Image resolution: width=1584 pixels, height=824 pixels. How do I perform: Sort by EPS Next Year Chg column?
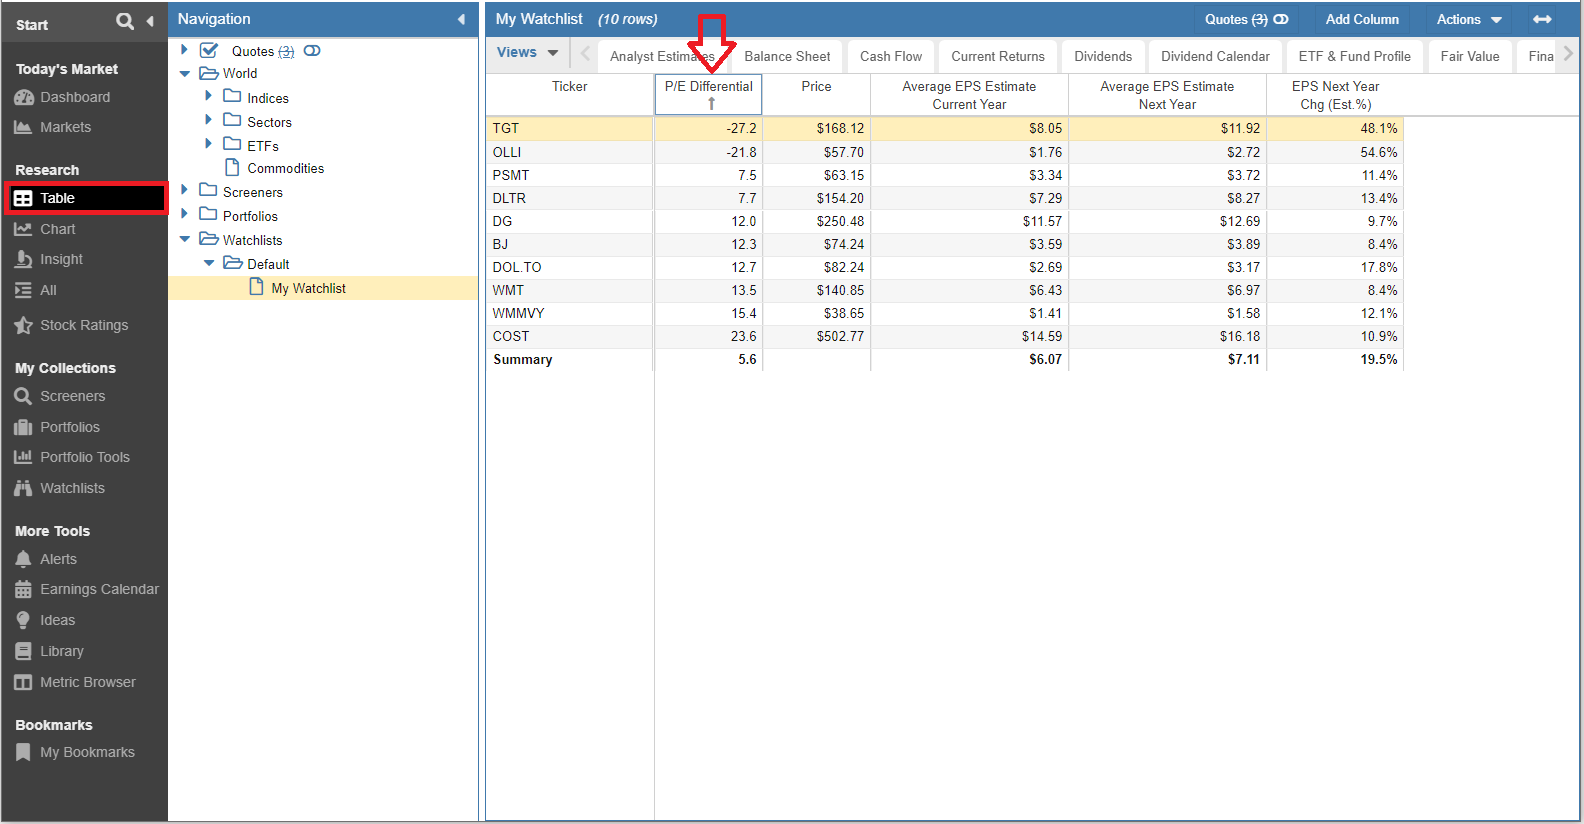1335,95
